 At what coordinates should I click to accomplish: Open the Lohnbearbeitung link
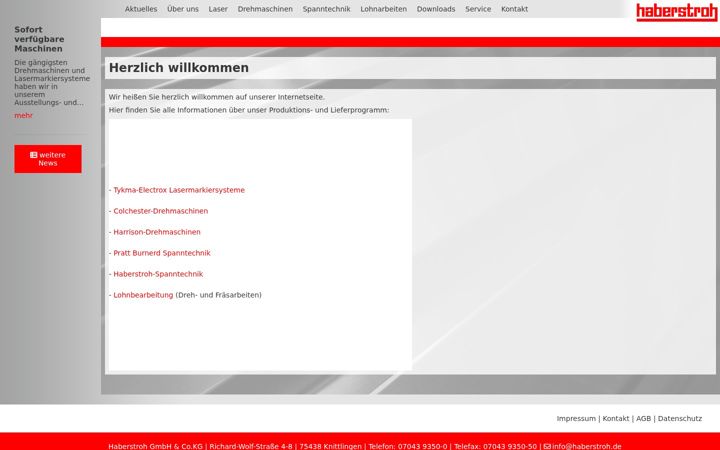pyautogui.click(x=143, y=295)
